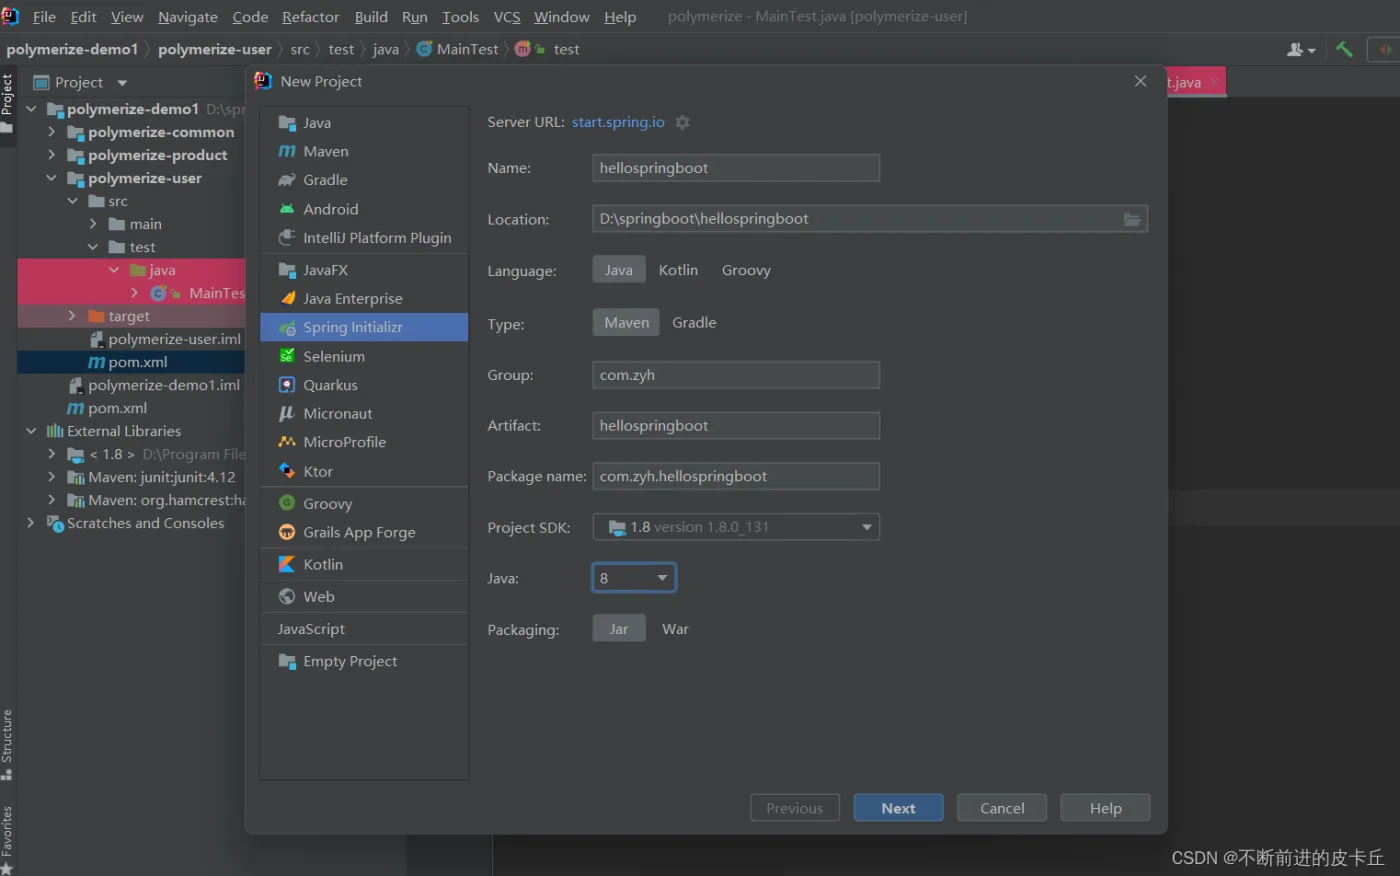Set build type to Maven
1400x876 pixels.
pyautogui.click(x=627, y=322)
